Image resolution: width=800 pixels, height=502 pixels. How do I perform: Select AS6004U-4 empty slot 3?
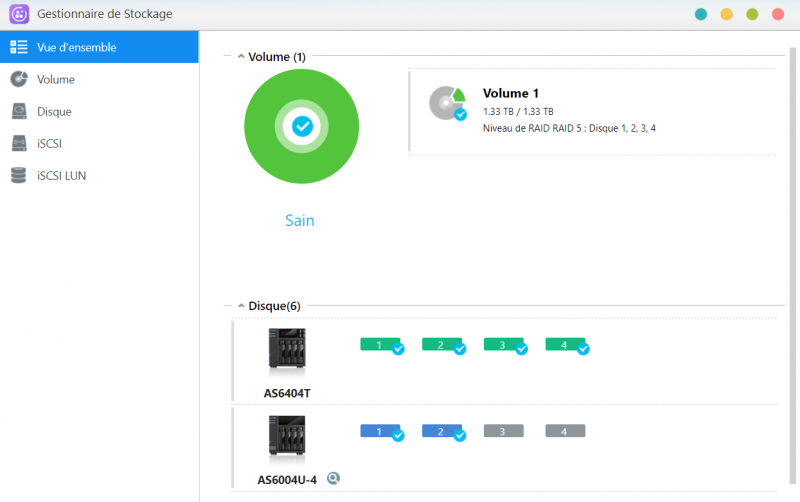point(504,431)
